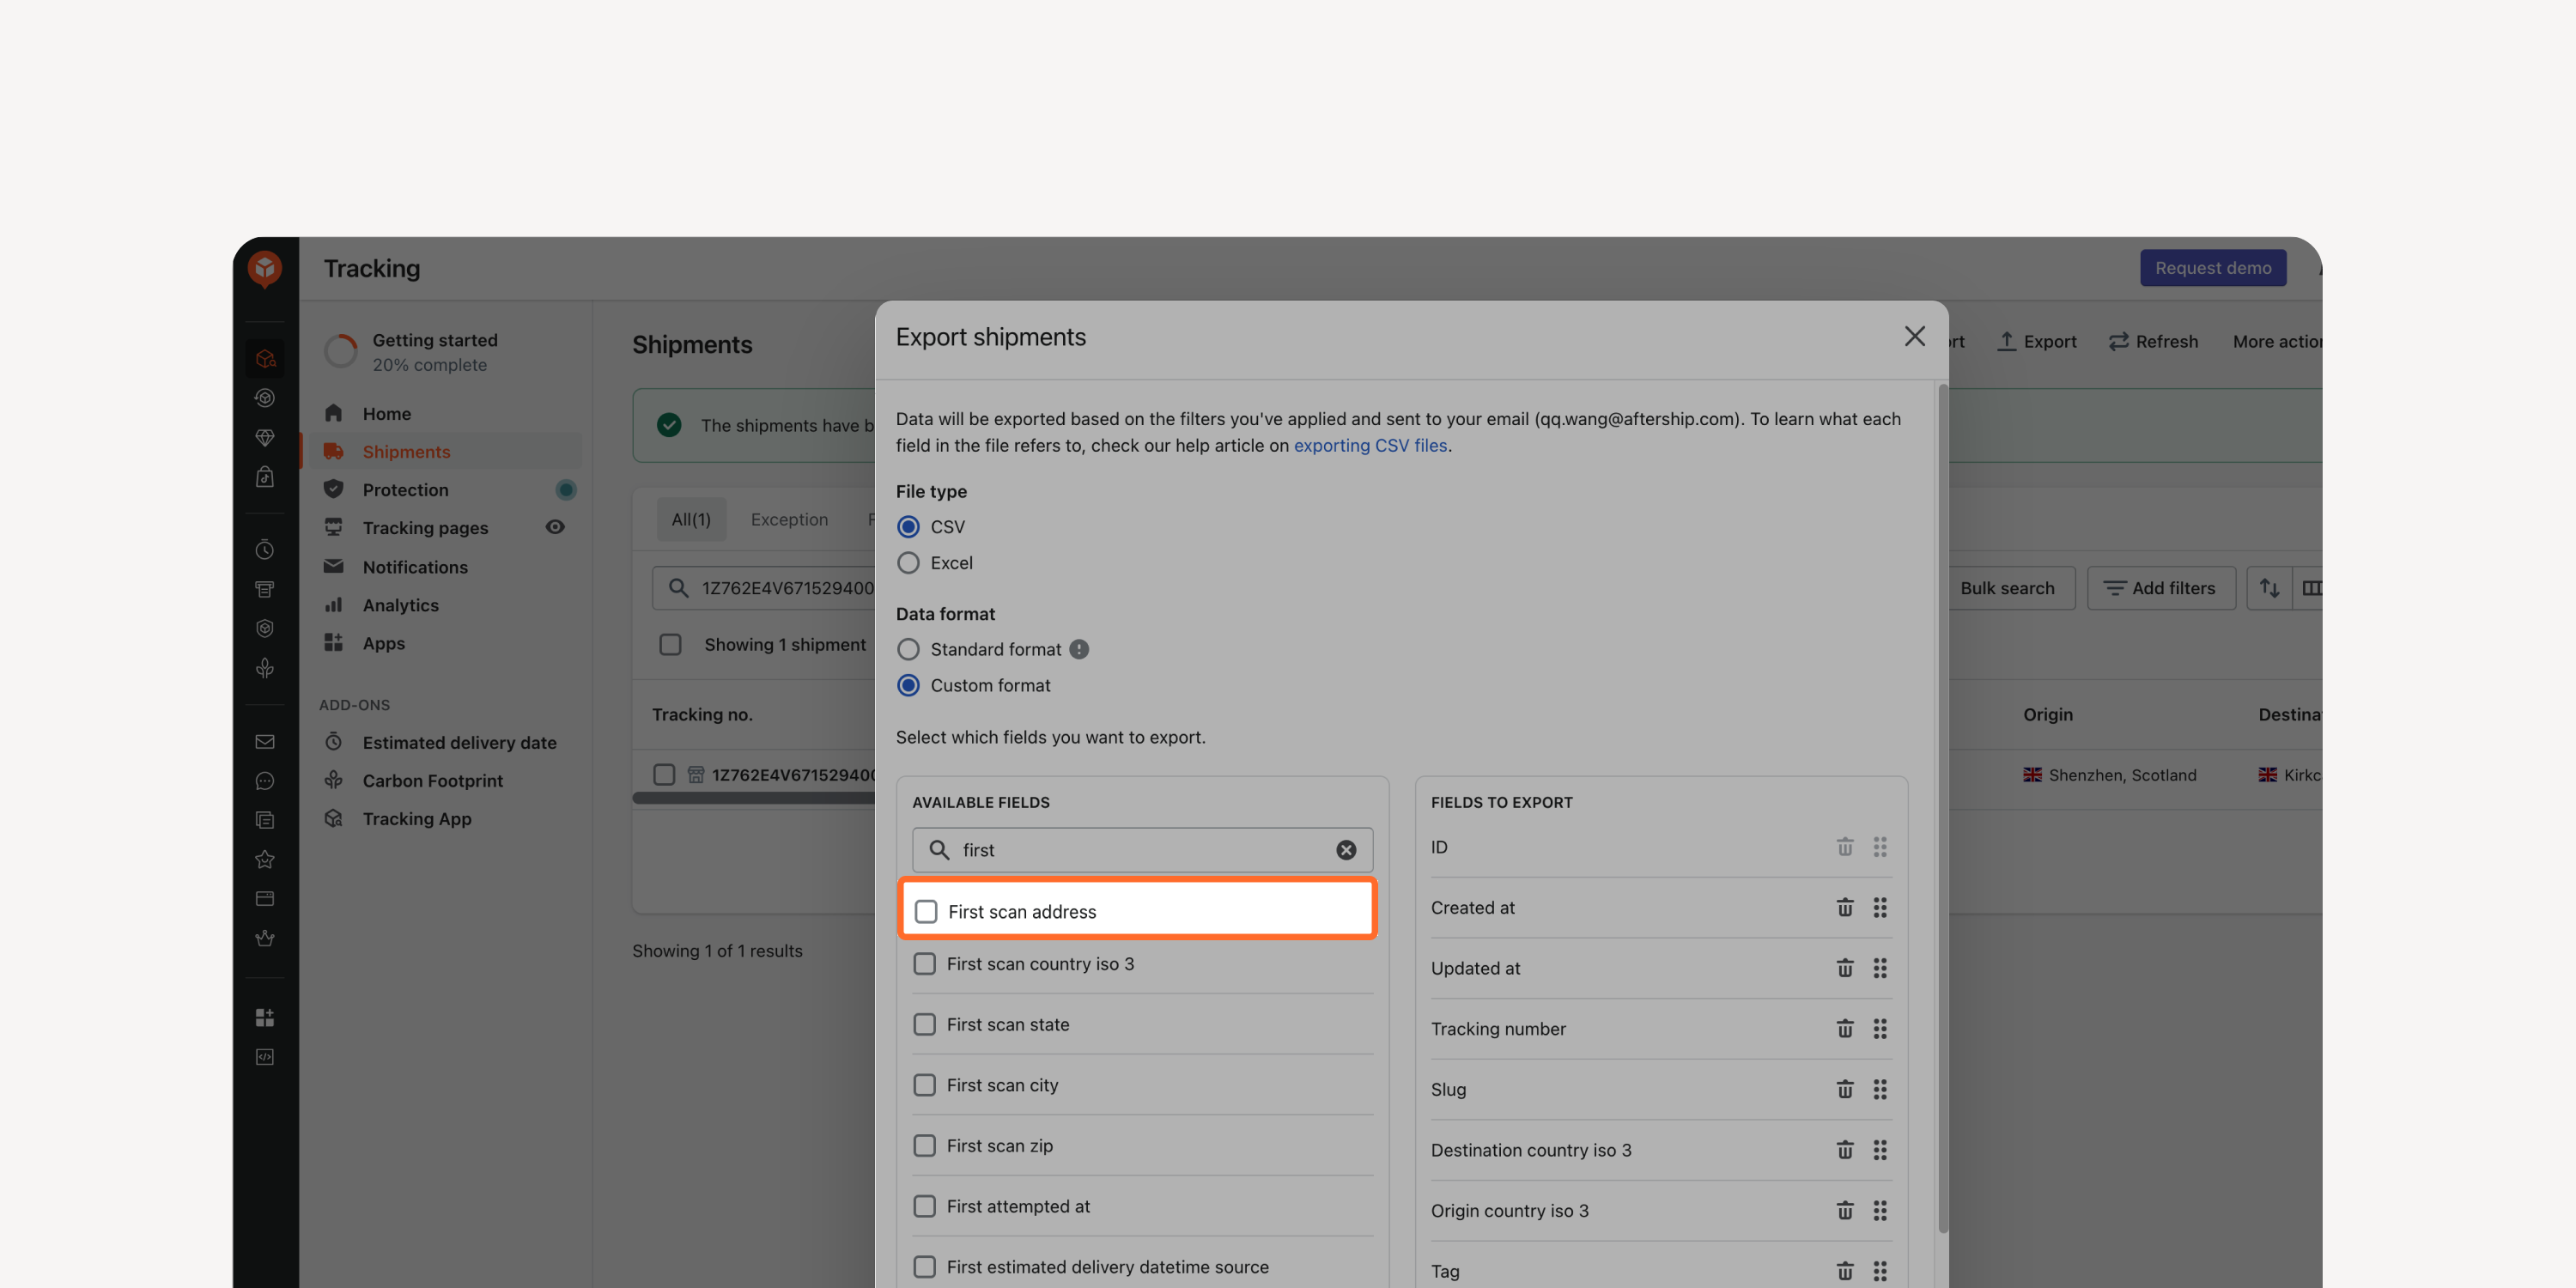
Task: Select Excel file type
Action: click(x=908, y=563)
